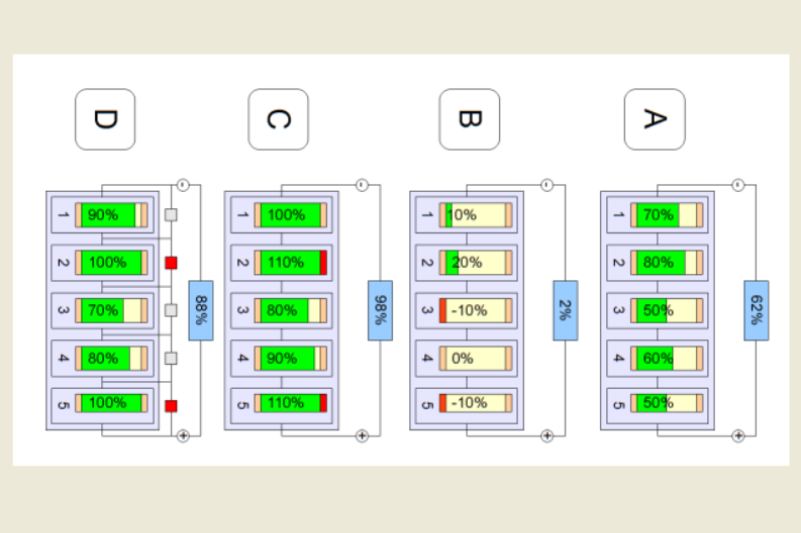Select the blue 2% total indicator of pack B
This screenshot has height=533, width=801.
pyautogui.click(x=565, y=310)
